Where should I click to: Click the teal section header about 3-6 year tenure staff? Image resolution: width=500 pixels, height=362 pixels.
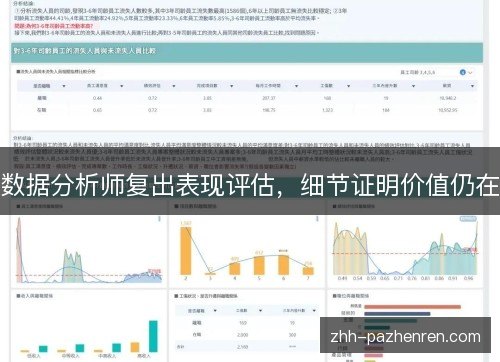[247, 53]
